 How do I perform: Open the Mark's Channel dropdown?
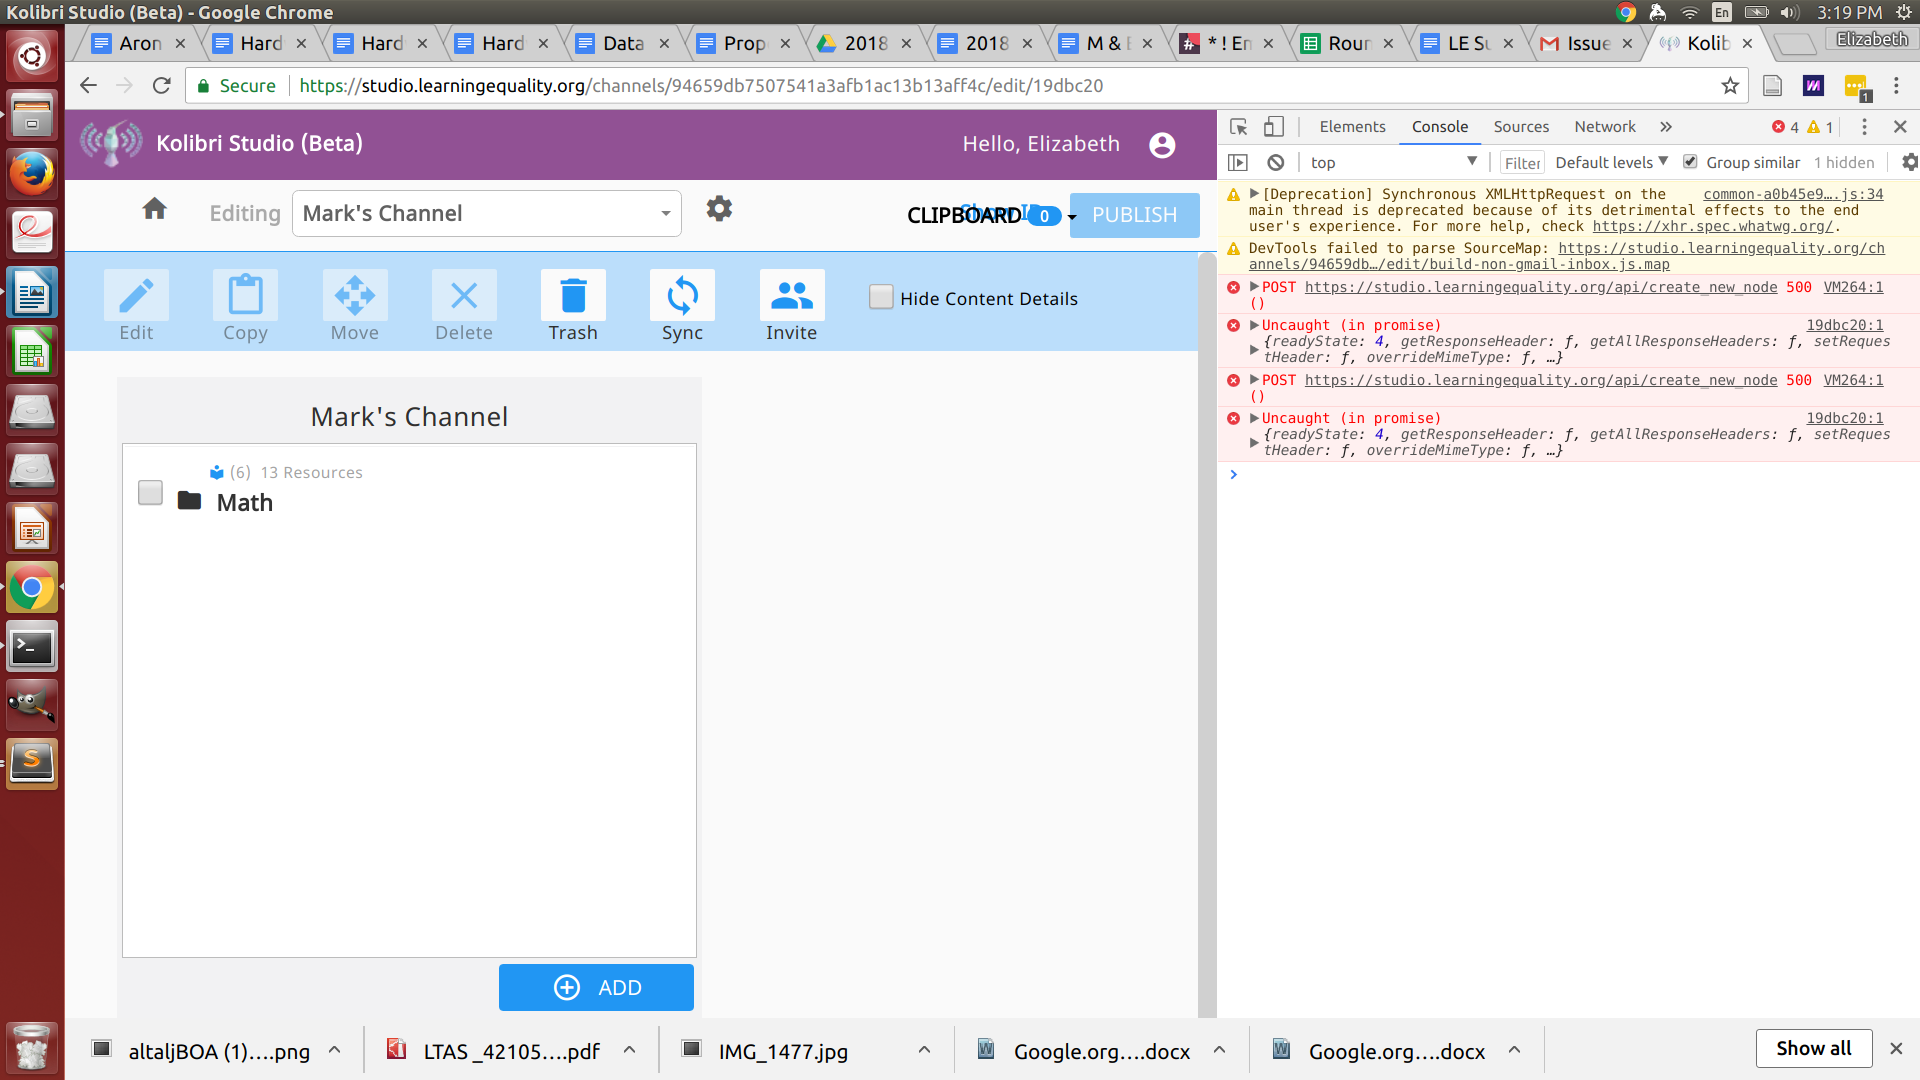point(487,213)
